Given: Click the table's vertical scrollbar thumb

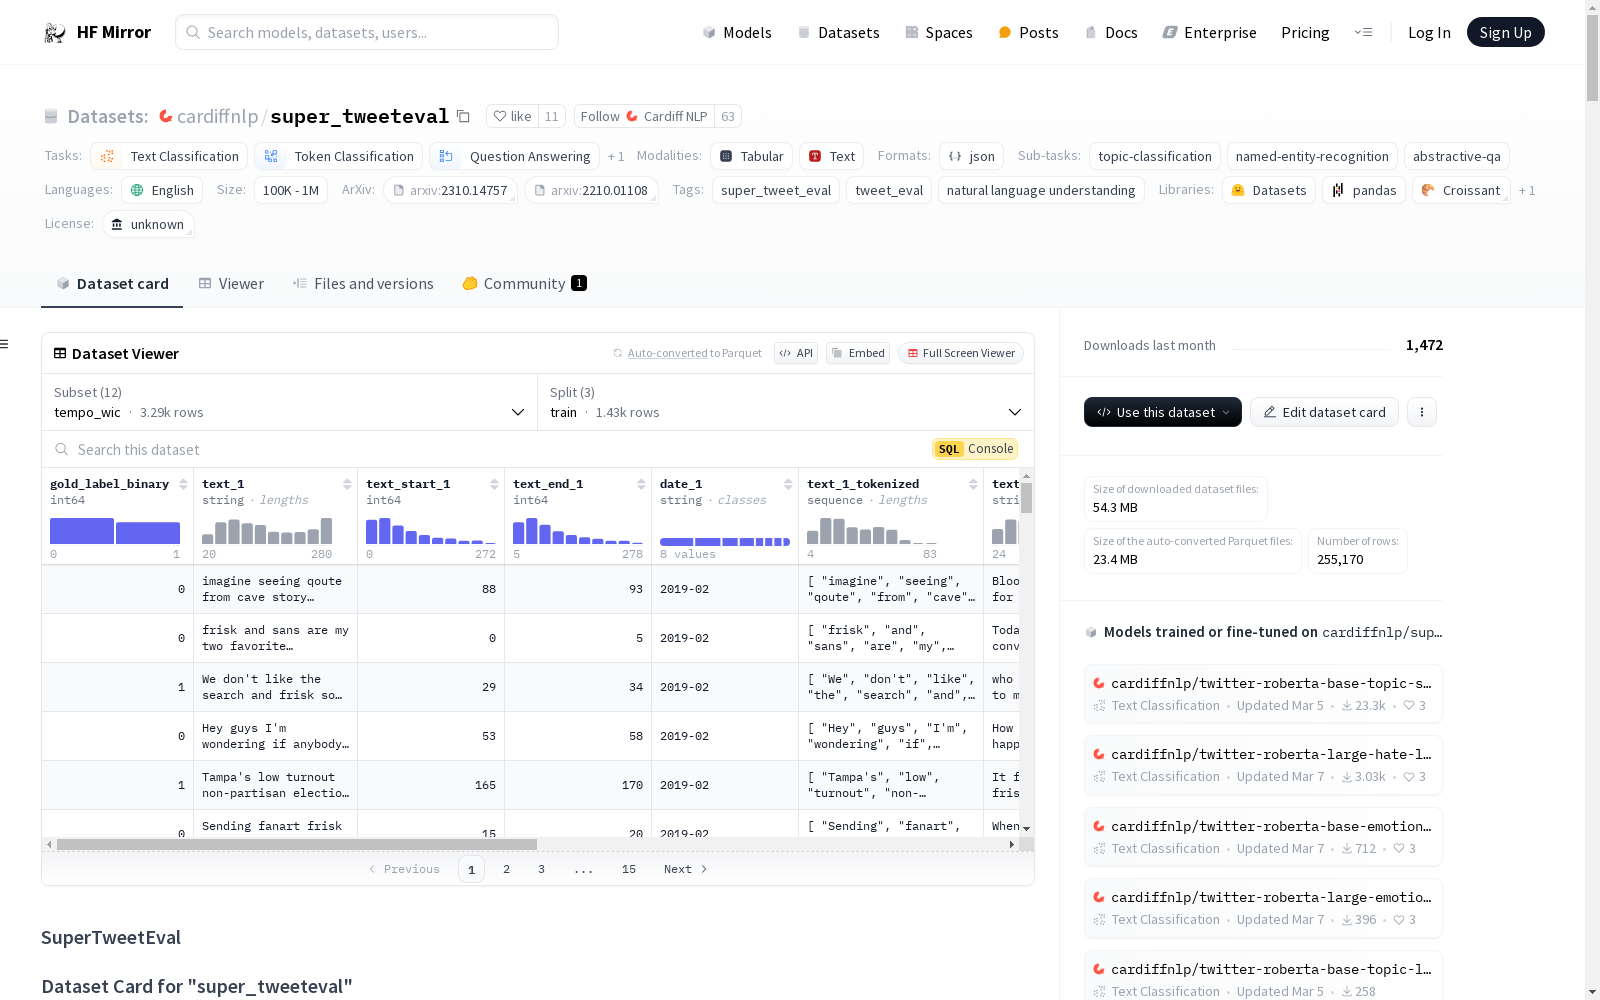Looking at the screenshot, I should click(x=1026, y=497).
